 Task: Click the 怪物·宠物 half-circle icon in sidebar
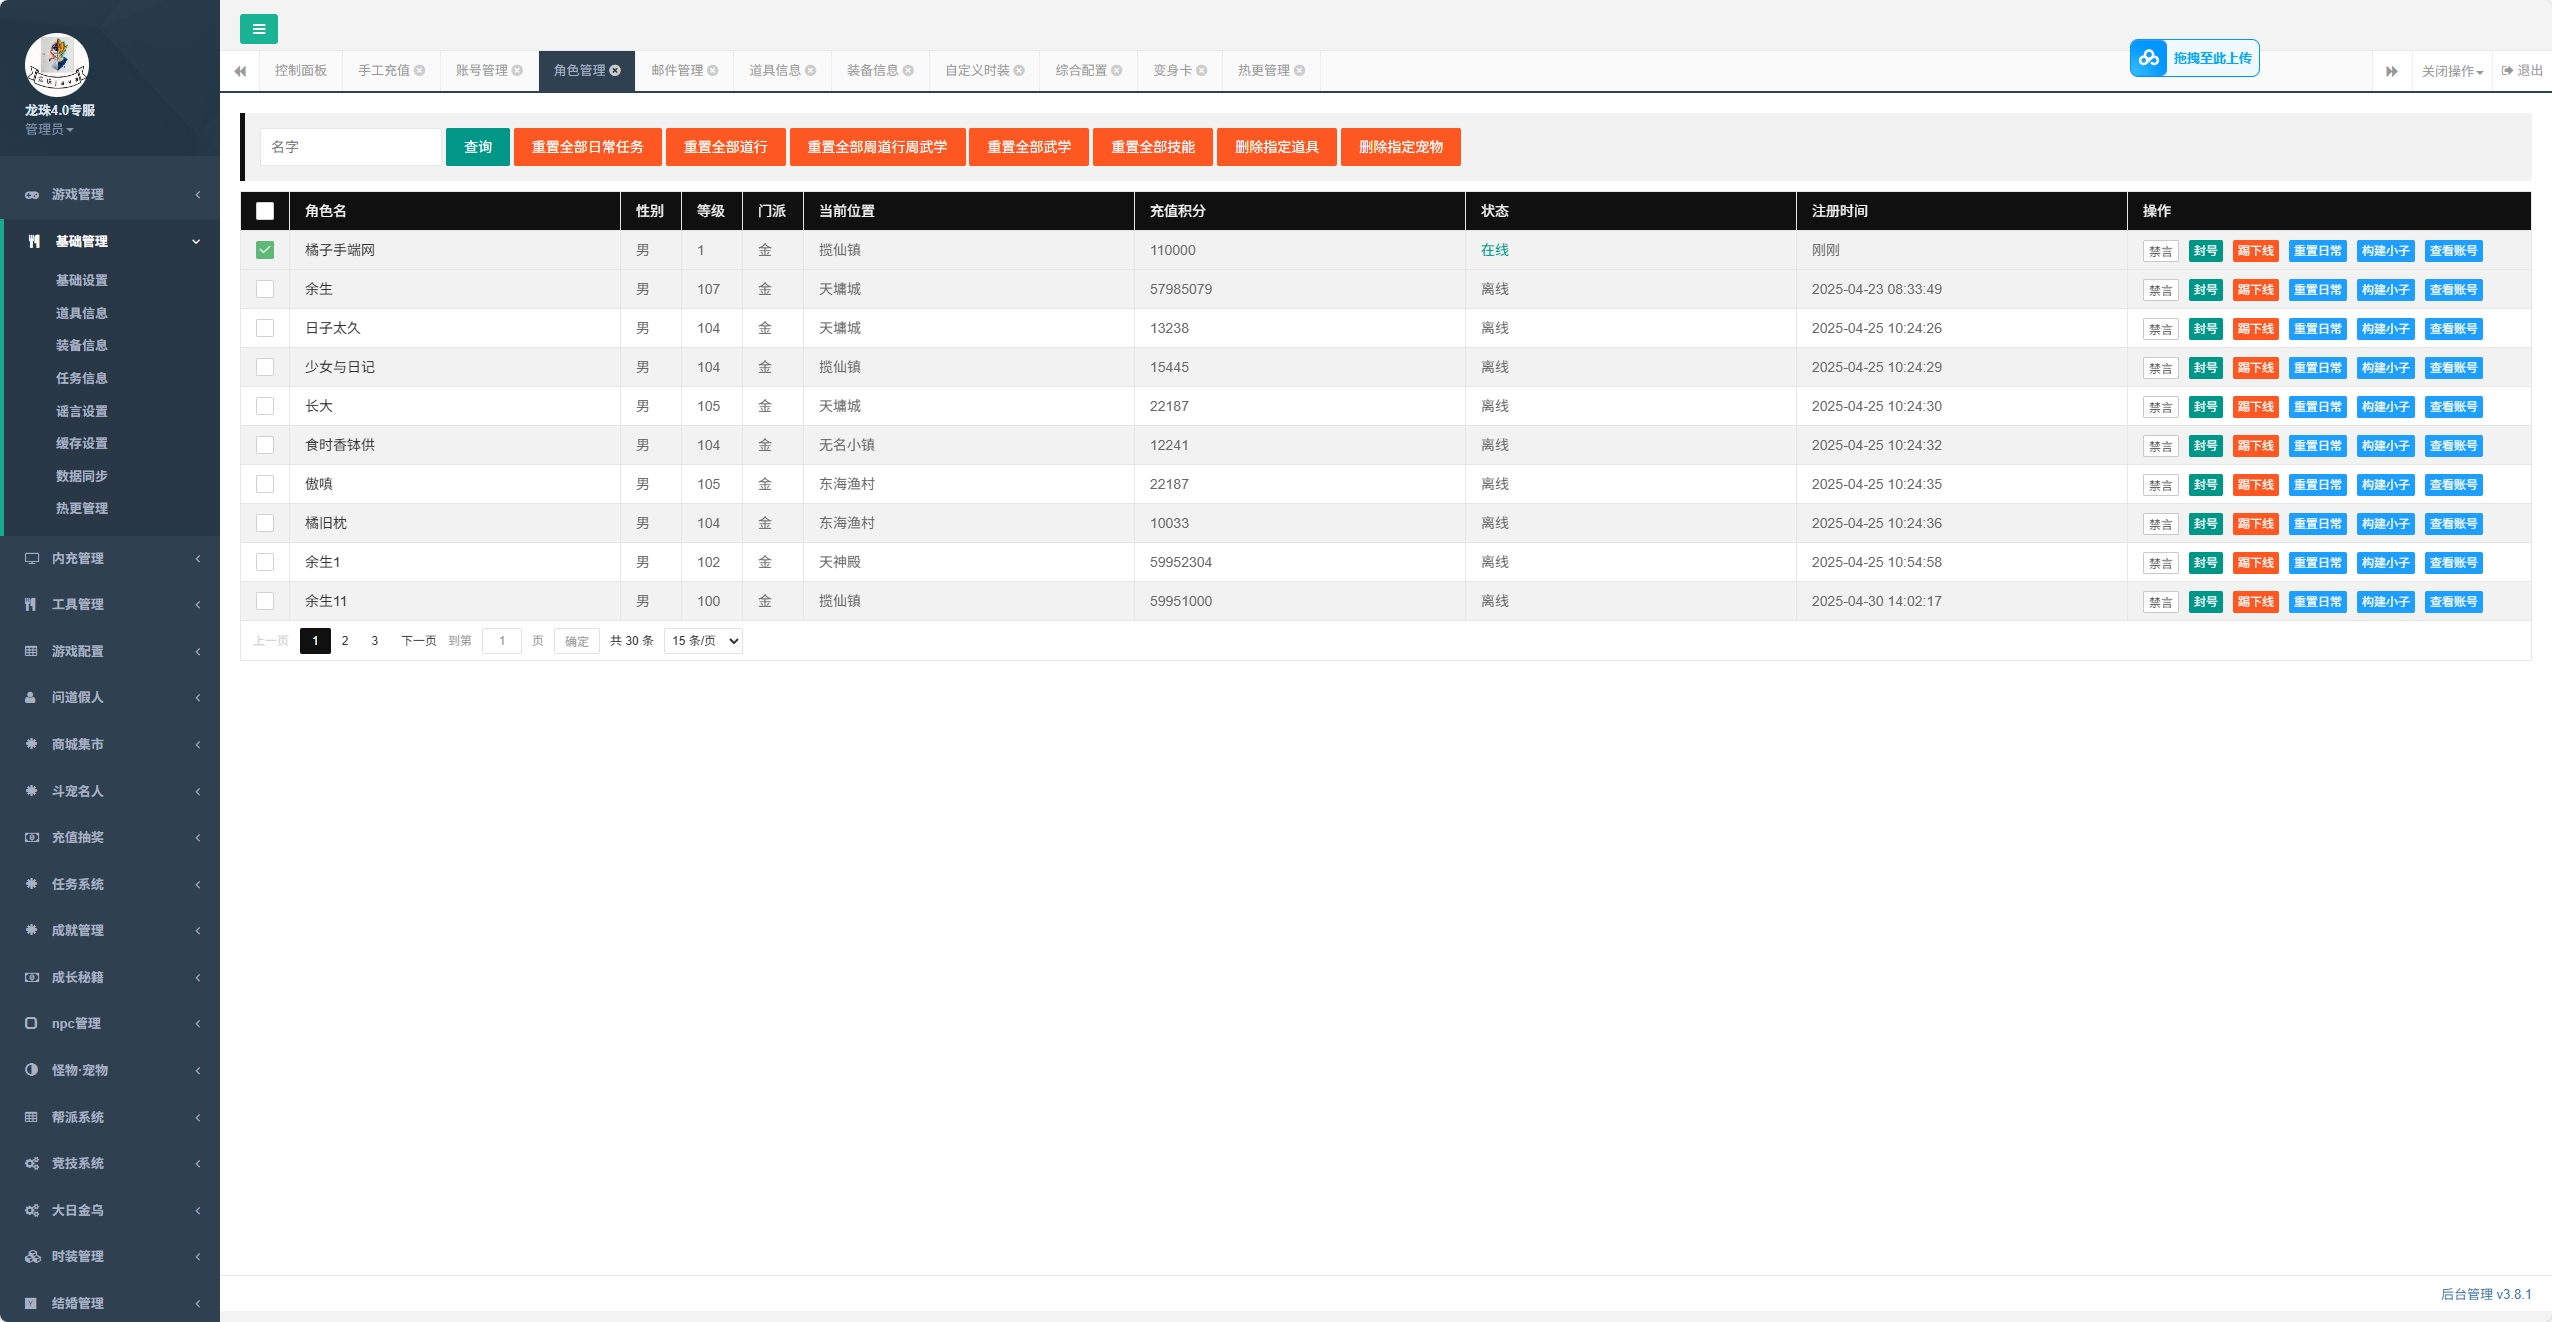pyautogui.click(x=31, y=1070)
